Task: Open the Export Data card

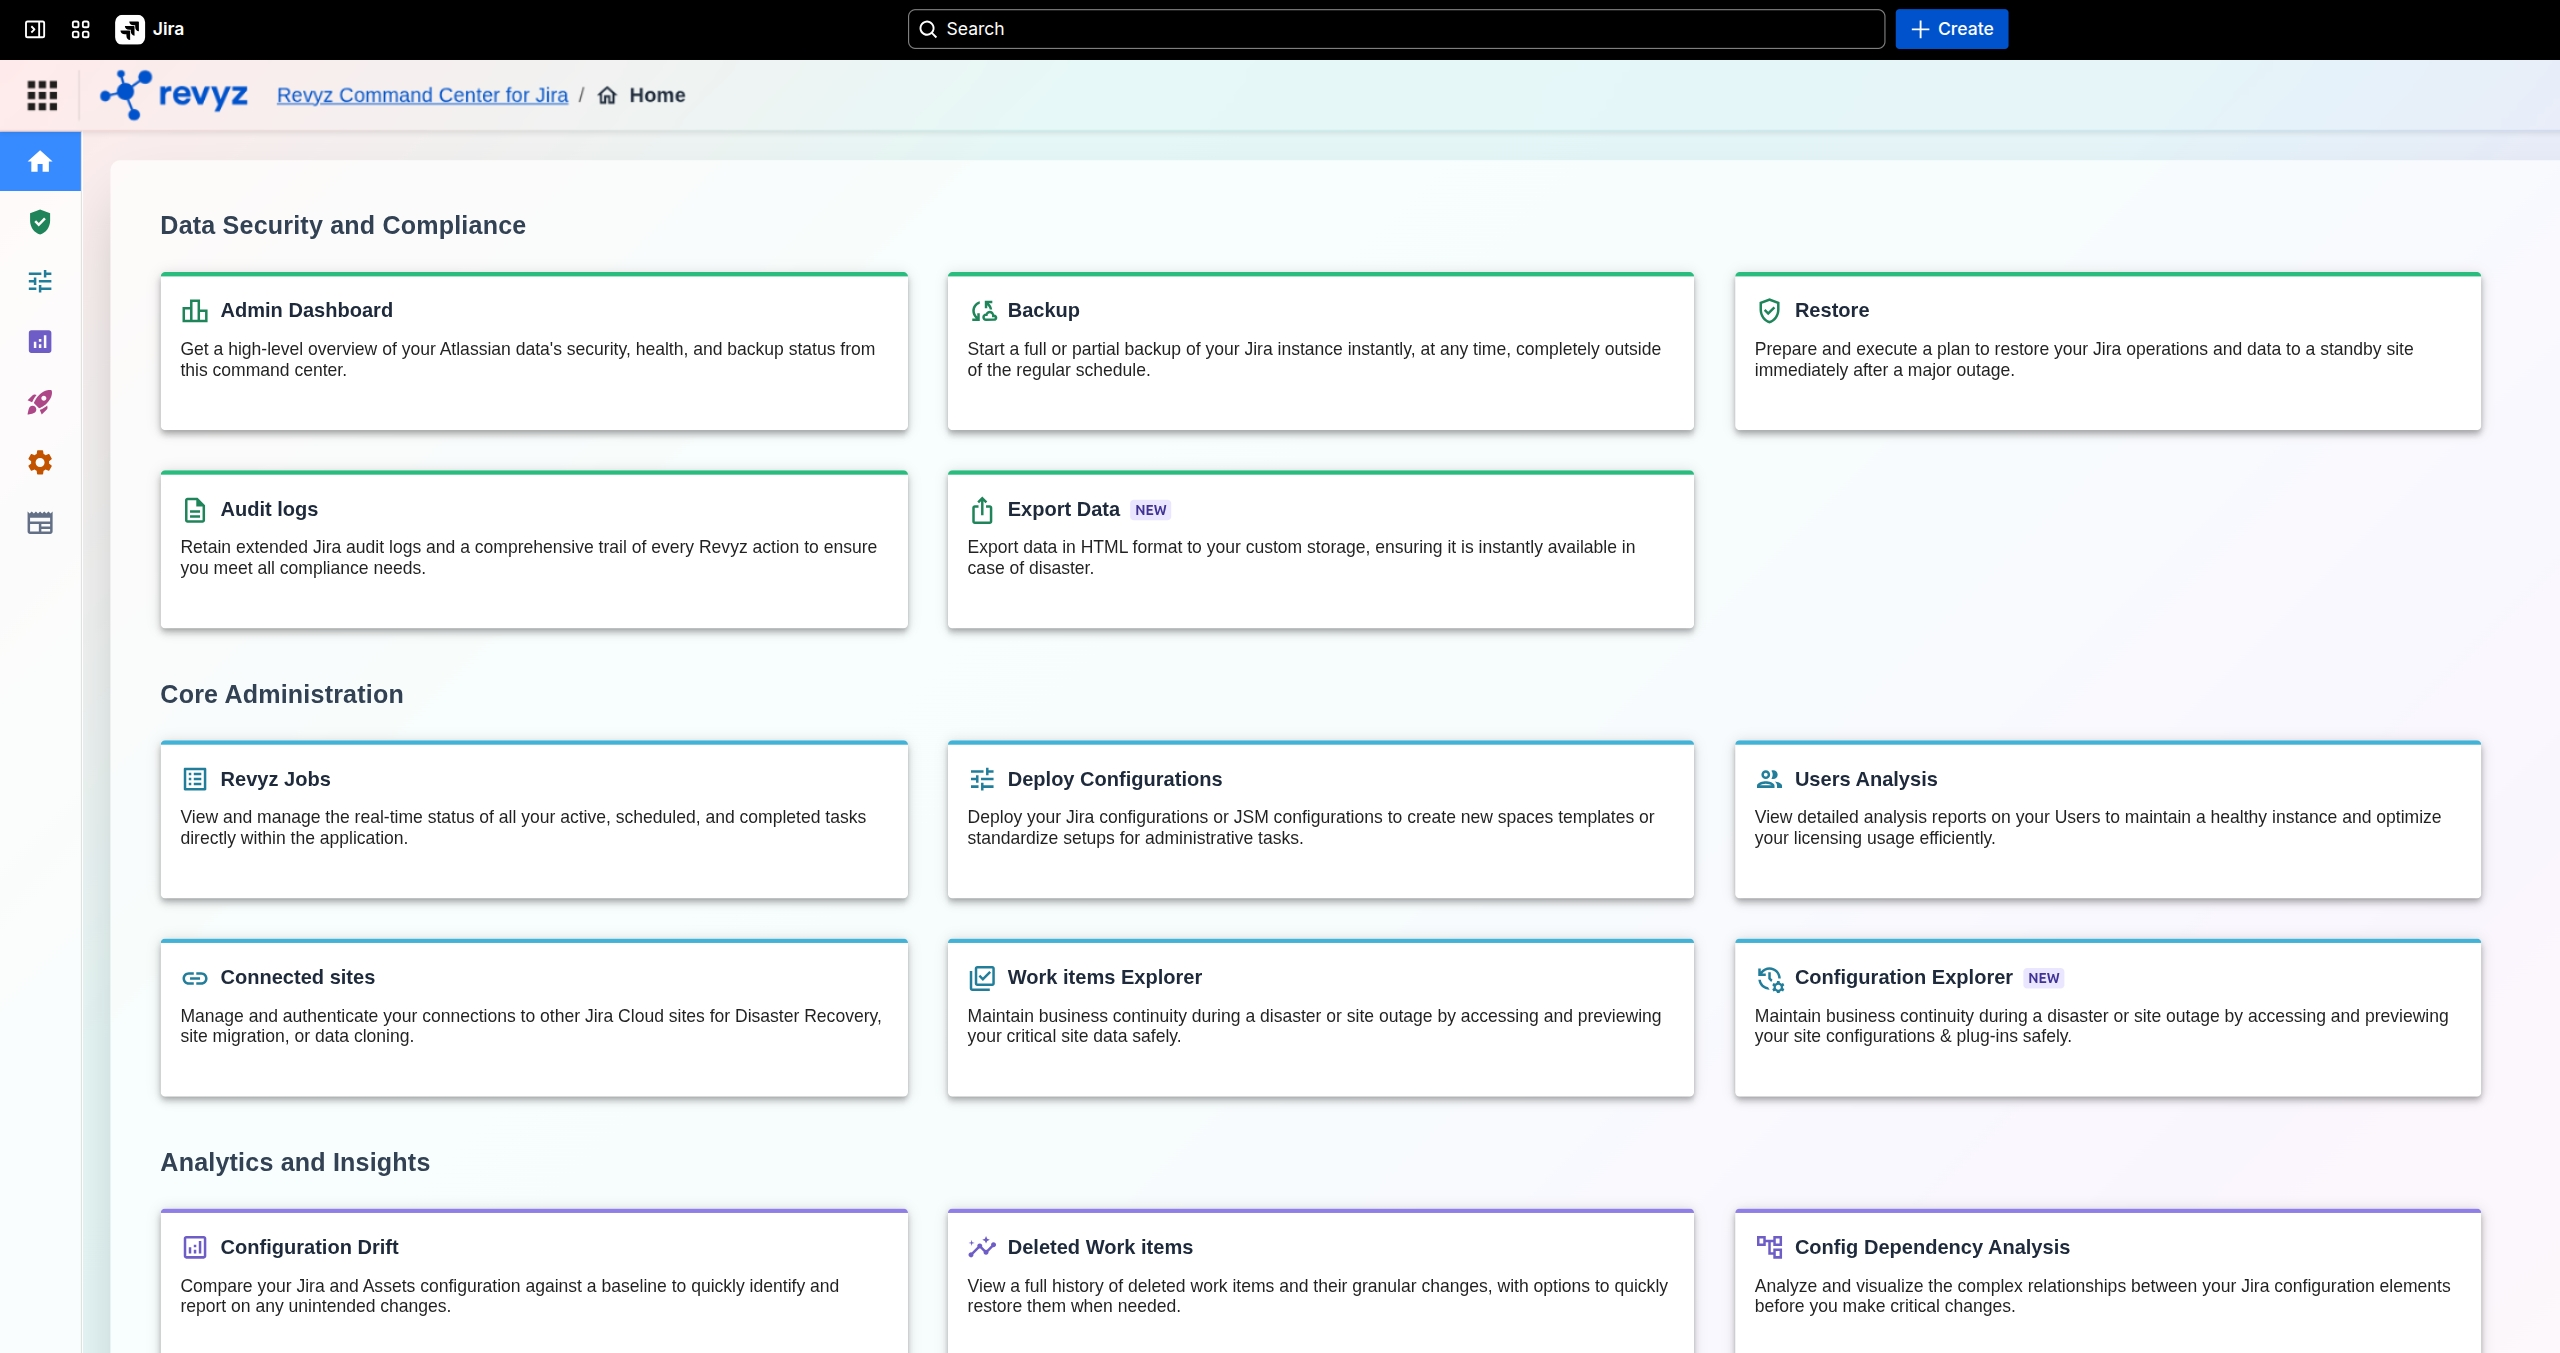Action: click(x=1320, y=549)
